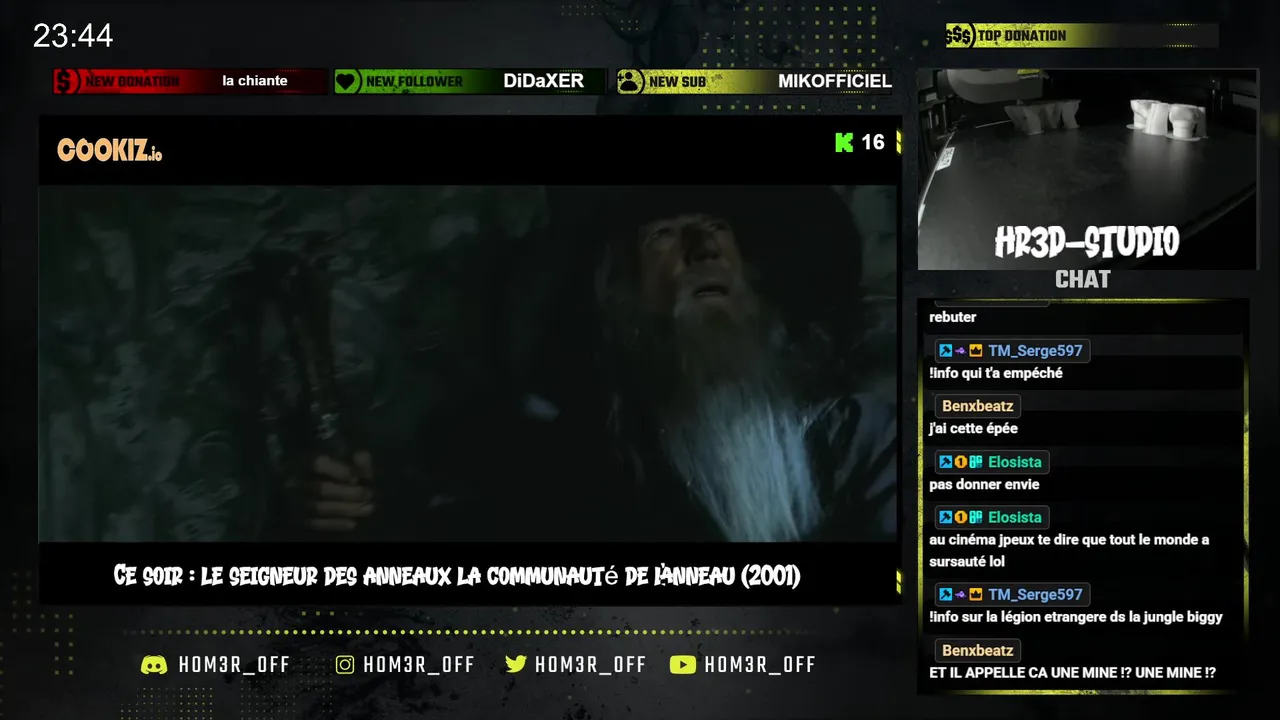
Task: Click username TM_Serge597 above the légion etrangere message
Action: point(1035,595)
